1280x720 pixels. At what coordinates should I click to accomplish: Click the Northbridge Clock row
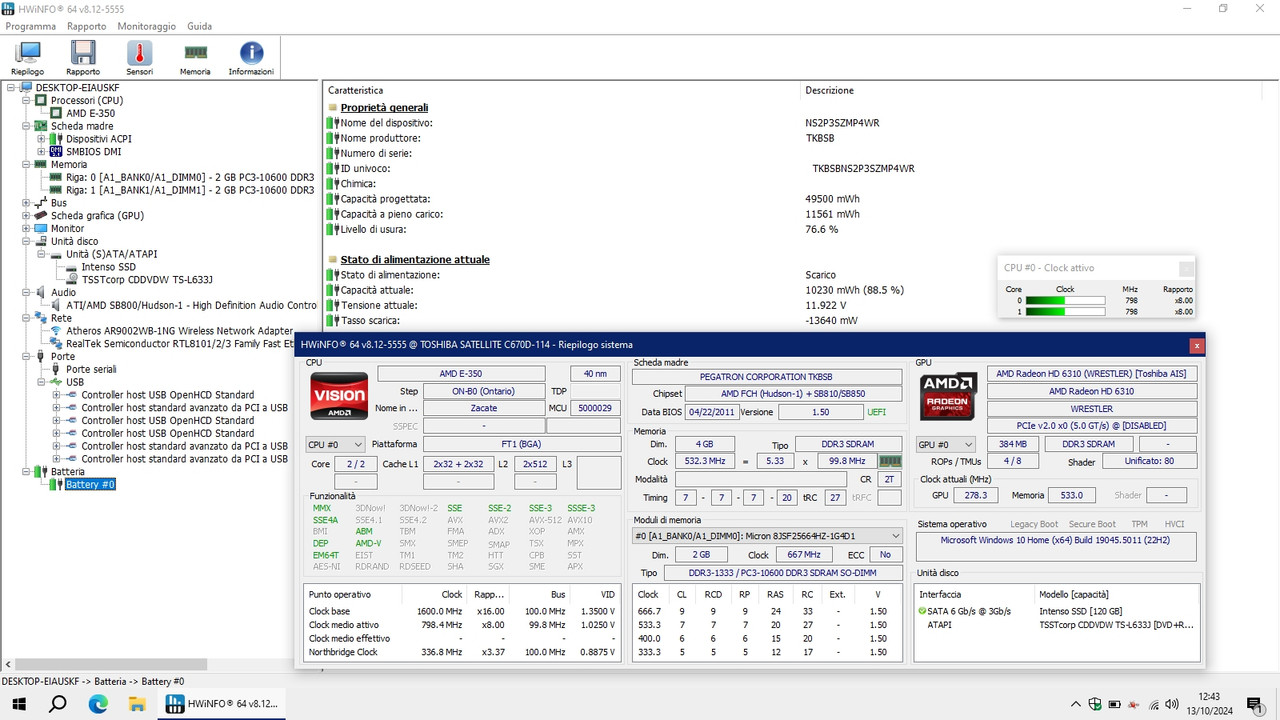click(463, 652)
